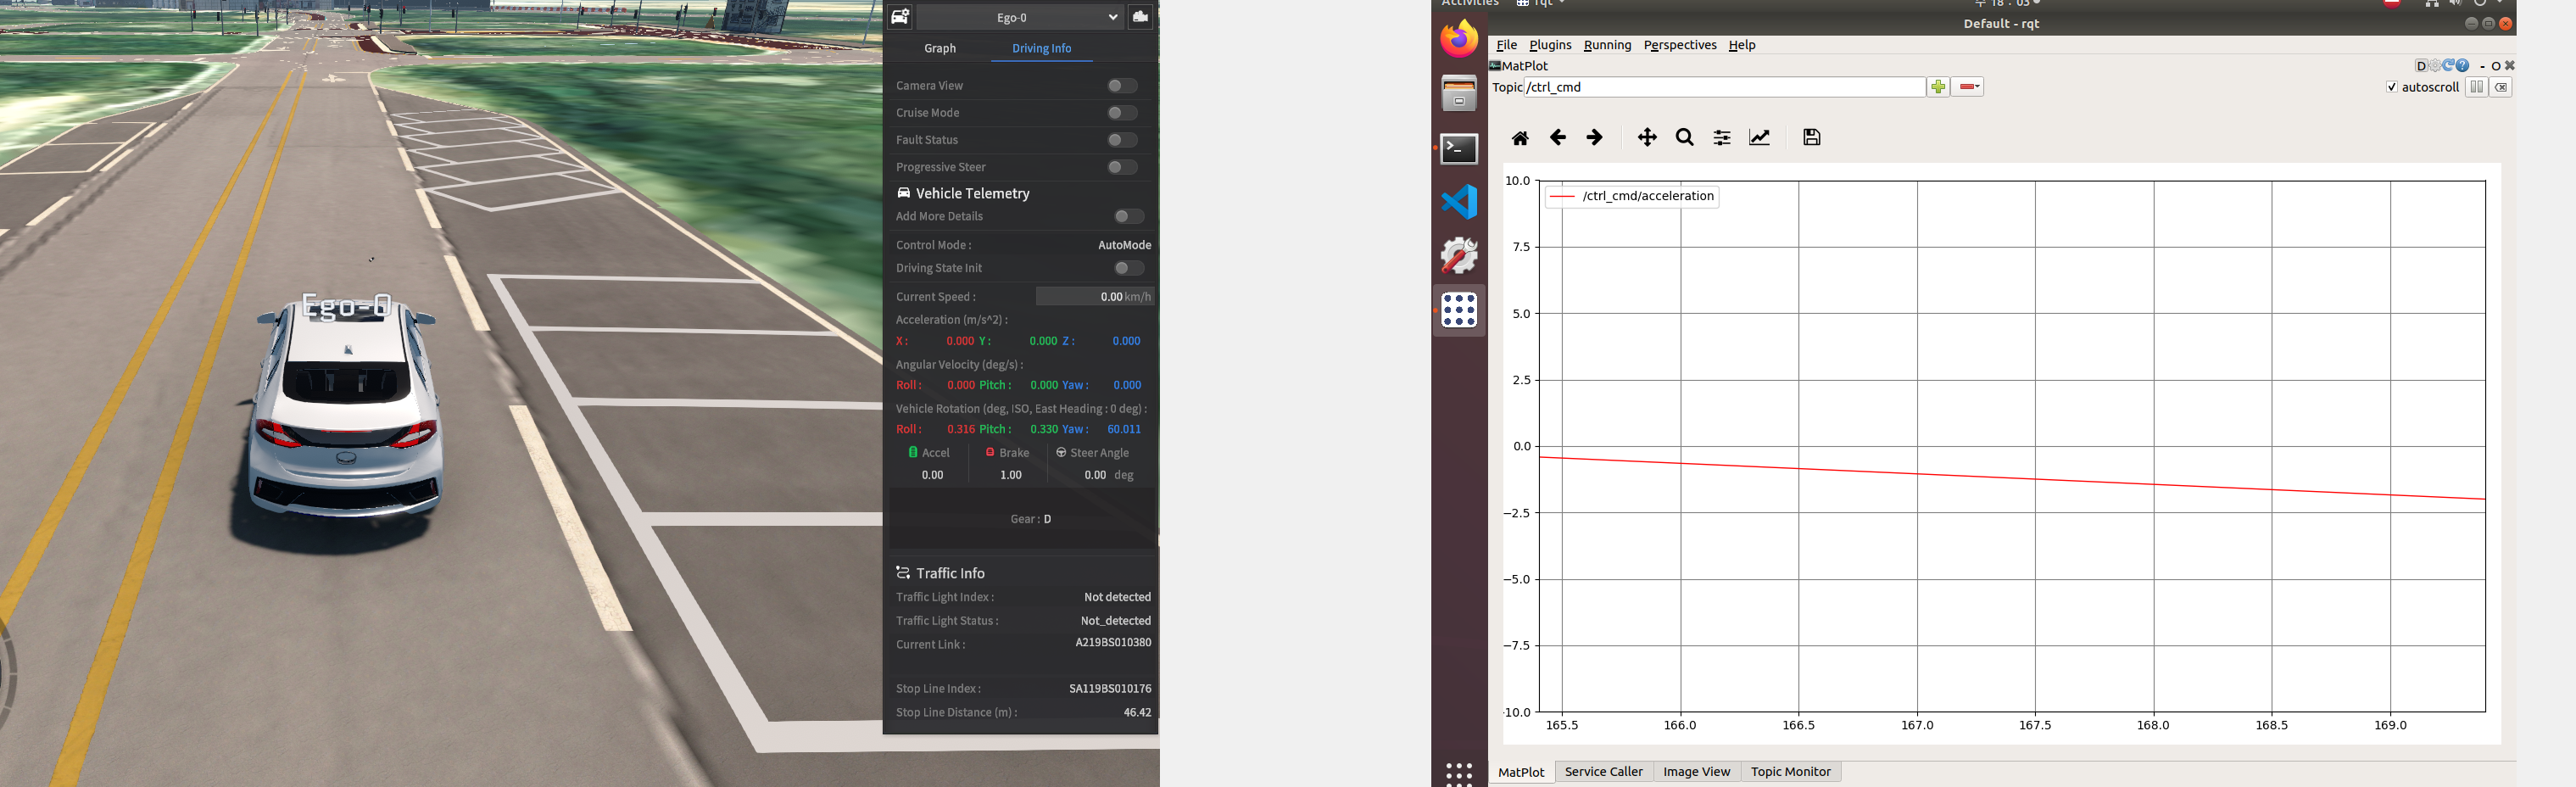Viewport: 2576px width, 787px height.
Task: Add the topic with green plus button
Action: (x=1938, y=87)
